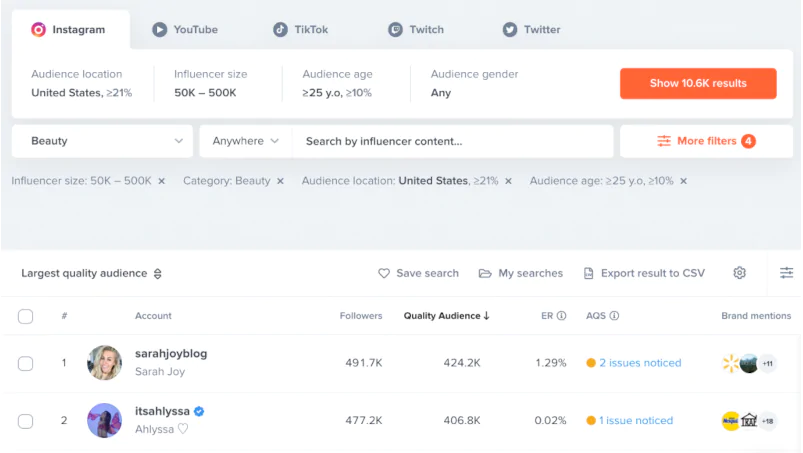Switch to the TikTok tab

[x=301, y=30]
